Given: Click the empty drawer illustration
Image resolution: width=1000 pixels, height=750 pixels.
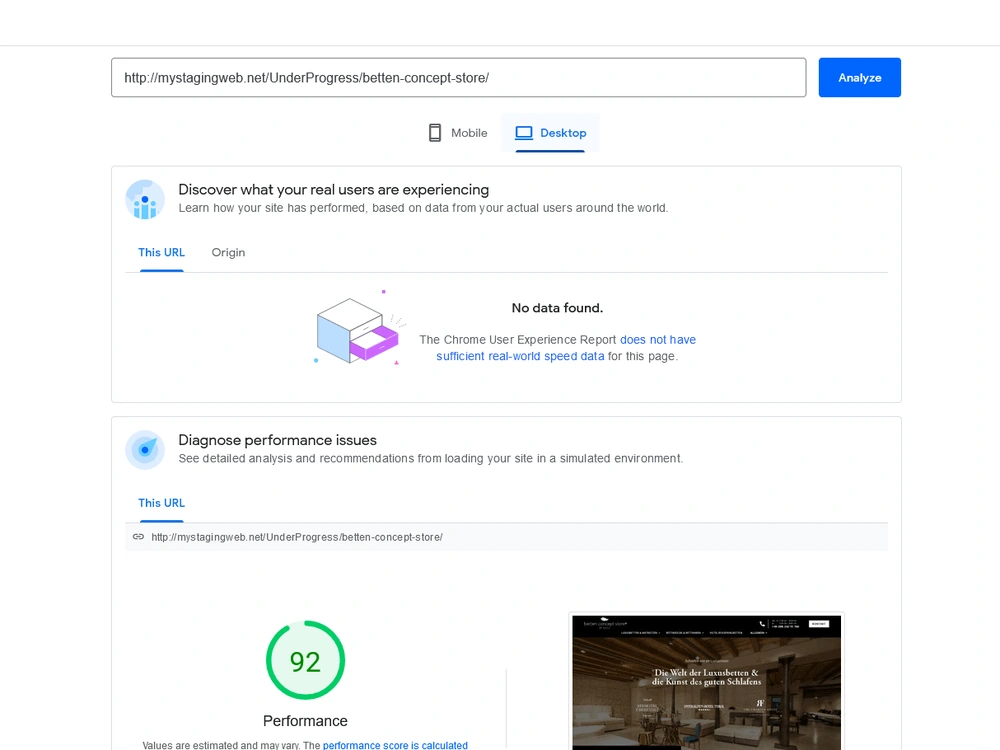Looking at the screenshot, I should point(360,328).
